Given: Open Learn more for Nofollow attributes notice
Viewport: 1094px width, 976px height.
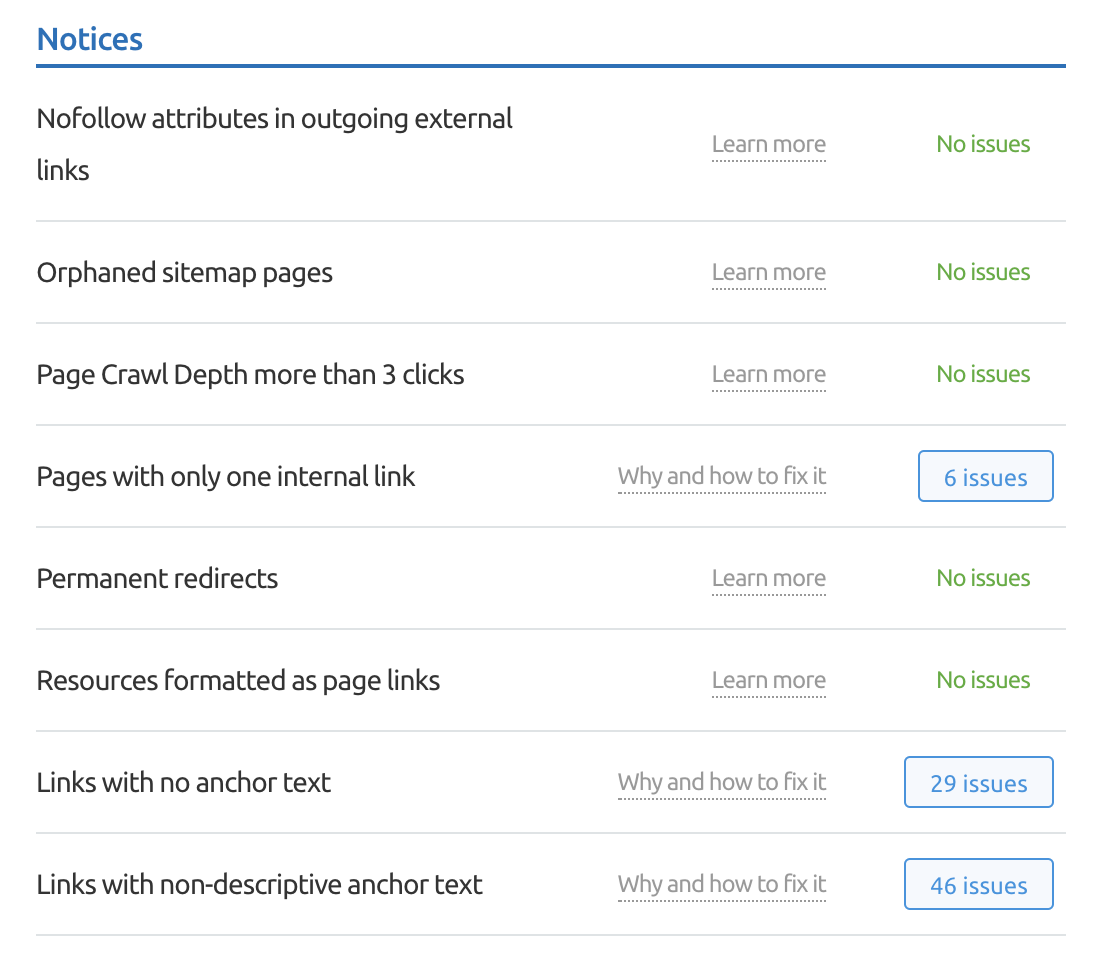Looking at the screenshot, I should pos(768,144).
